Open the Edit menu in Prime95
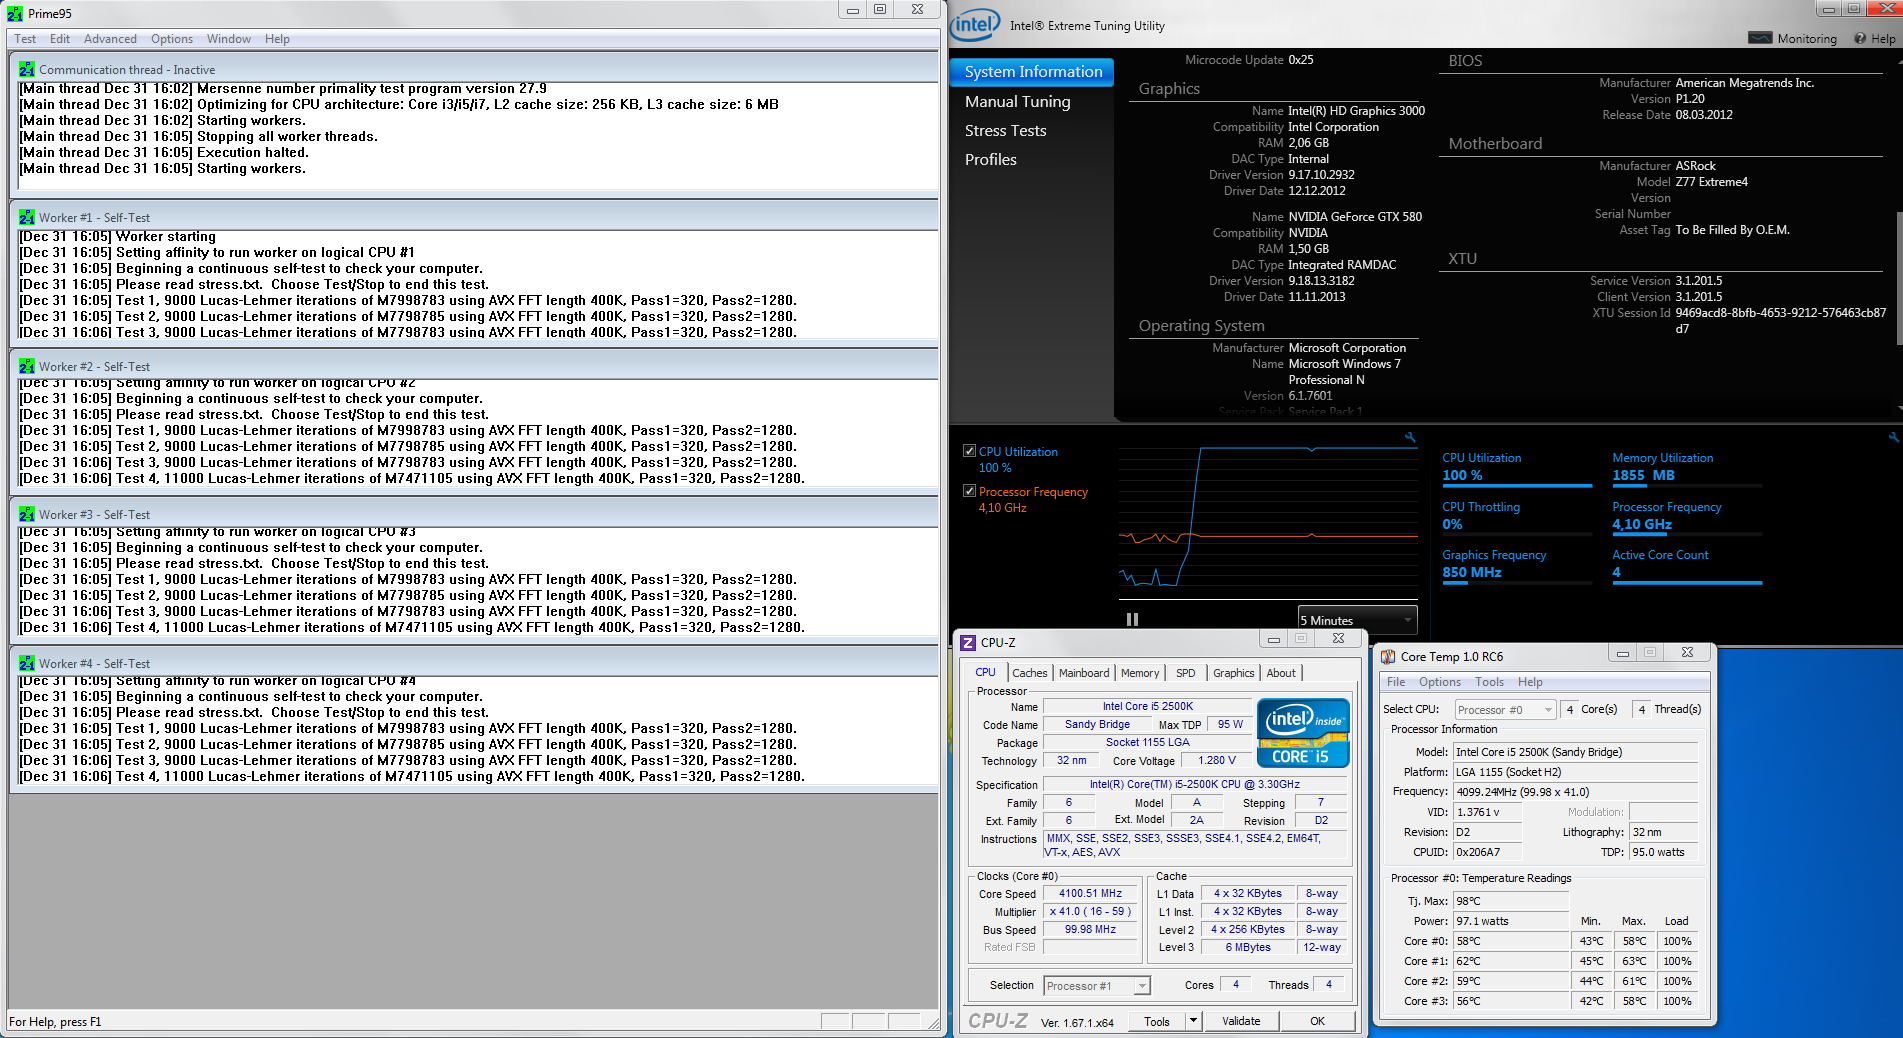 [60, 39]
